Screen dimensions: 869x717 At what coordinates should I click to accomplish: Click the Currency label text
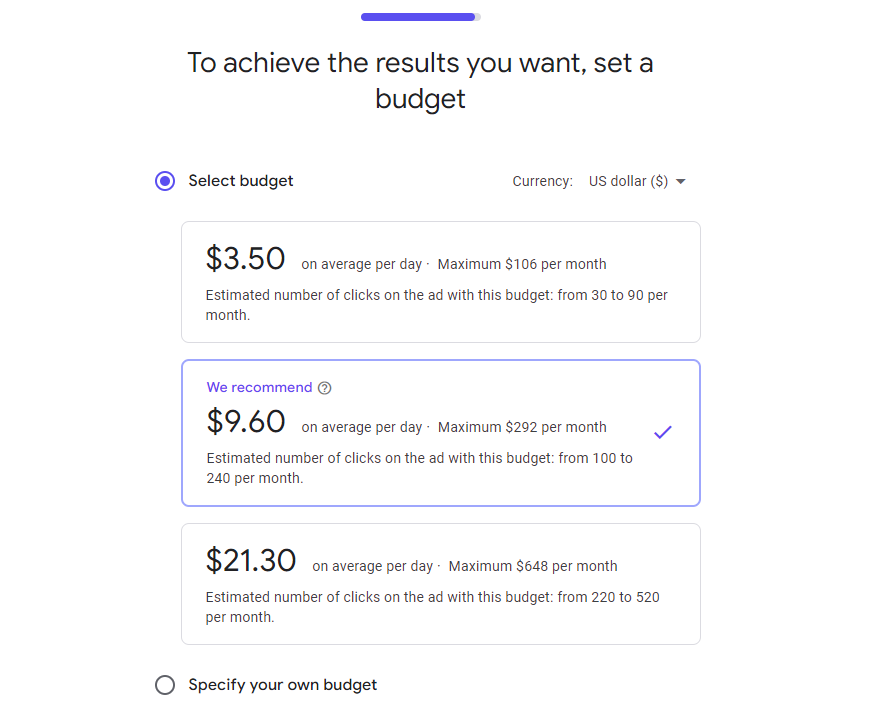542,181
